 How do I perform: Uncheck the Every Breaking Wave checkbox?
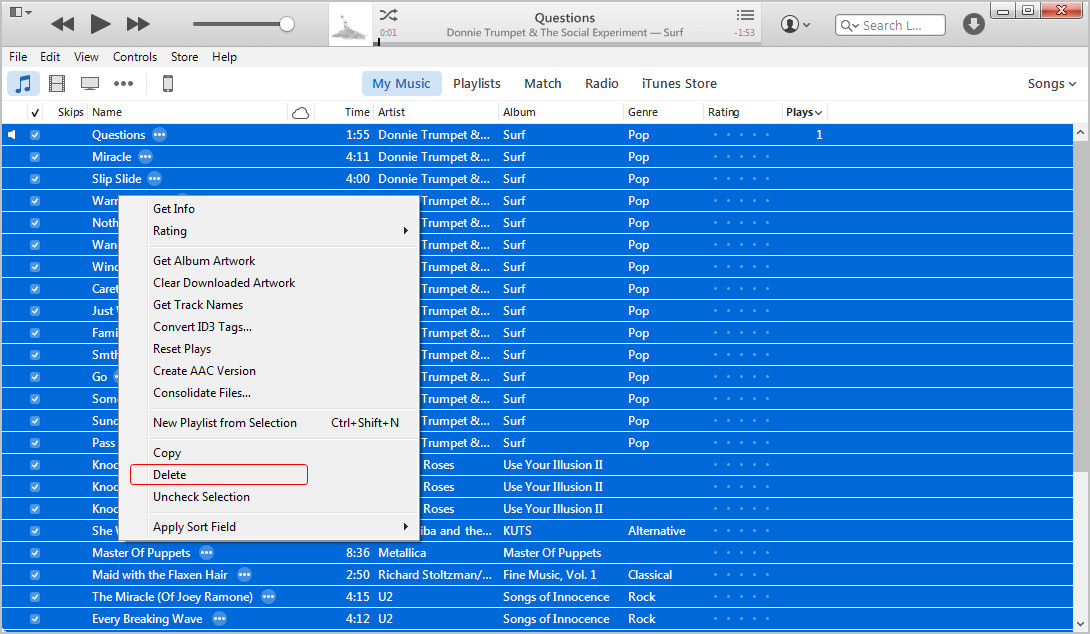tap(35, 619)
